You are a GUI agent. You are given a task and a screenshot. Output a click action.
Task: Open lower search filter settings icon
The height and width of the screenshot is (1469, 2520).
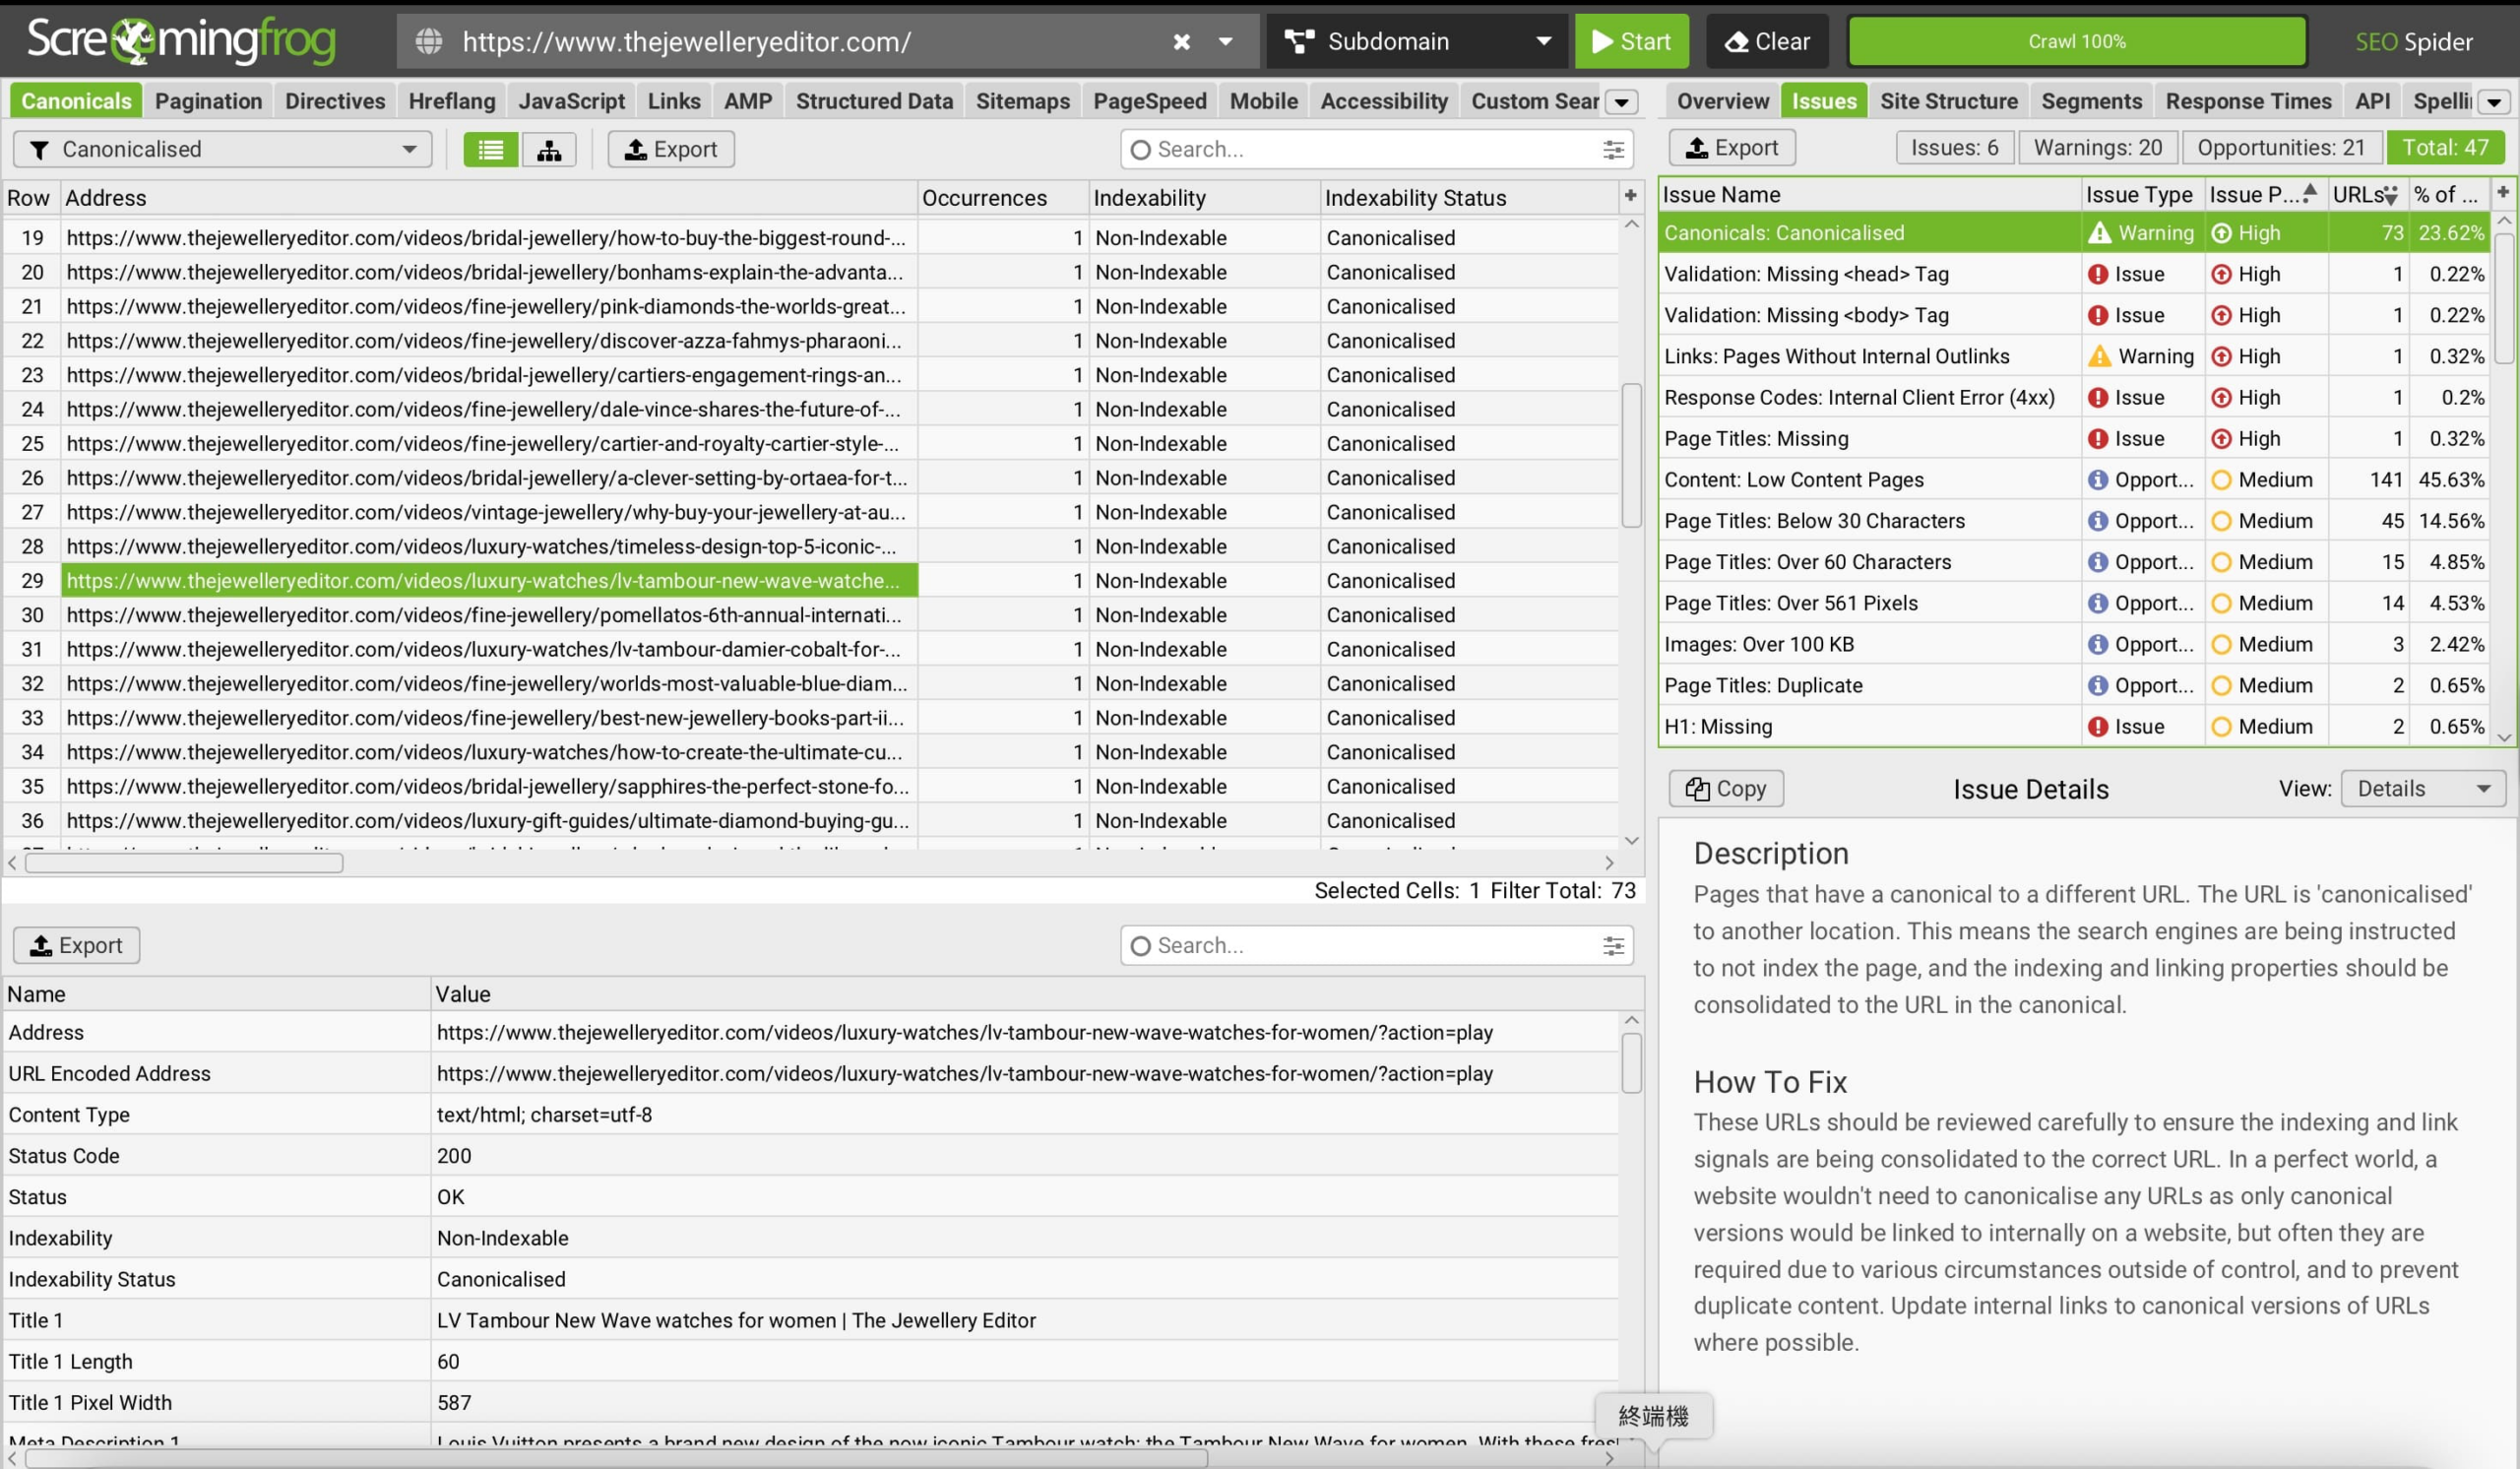(x=1612, y=946)
